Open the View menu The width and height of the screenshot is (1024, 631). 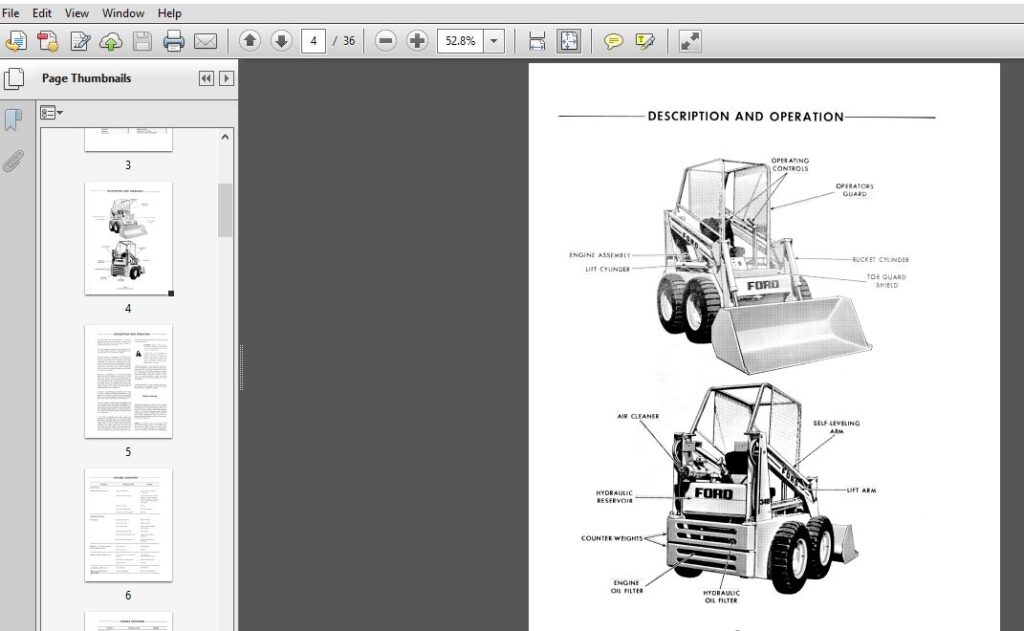(x=76, y=13)
